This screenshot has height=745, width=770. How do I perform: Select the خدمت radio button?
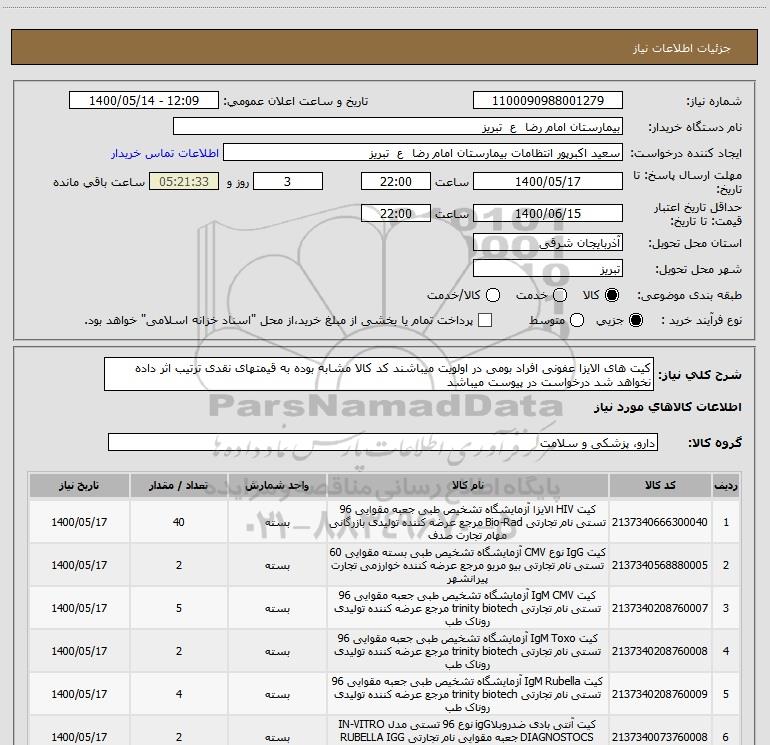point(560,295)
